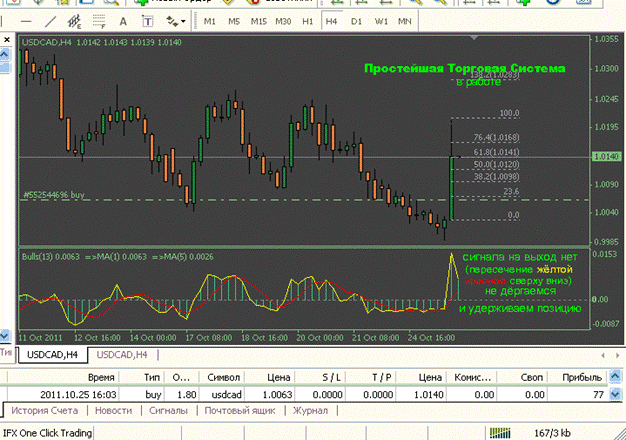Switch to the second USDCAD,H4 chart tab
Image resolution: width=626 pixels, height=440 pixels.
click(x=122, y=355)
